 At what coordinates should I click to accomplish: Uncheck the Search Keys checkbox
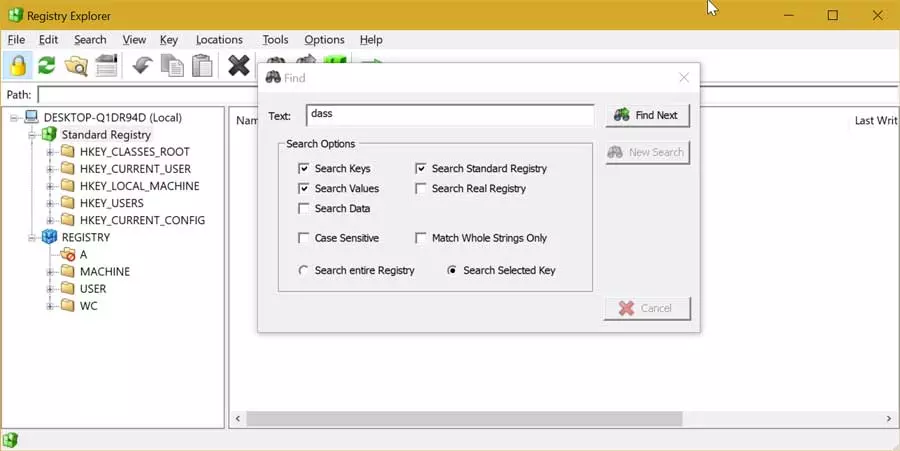tap(304, 168)
